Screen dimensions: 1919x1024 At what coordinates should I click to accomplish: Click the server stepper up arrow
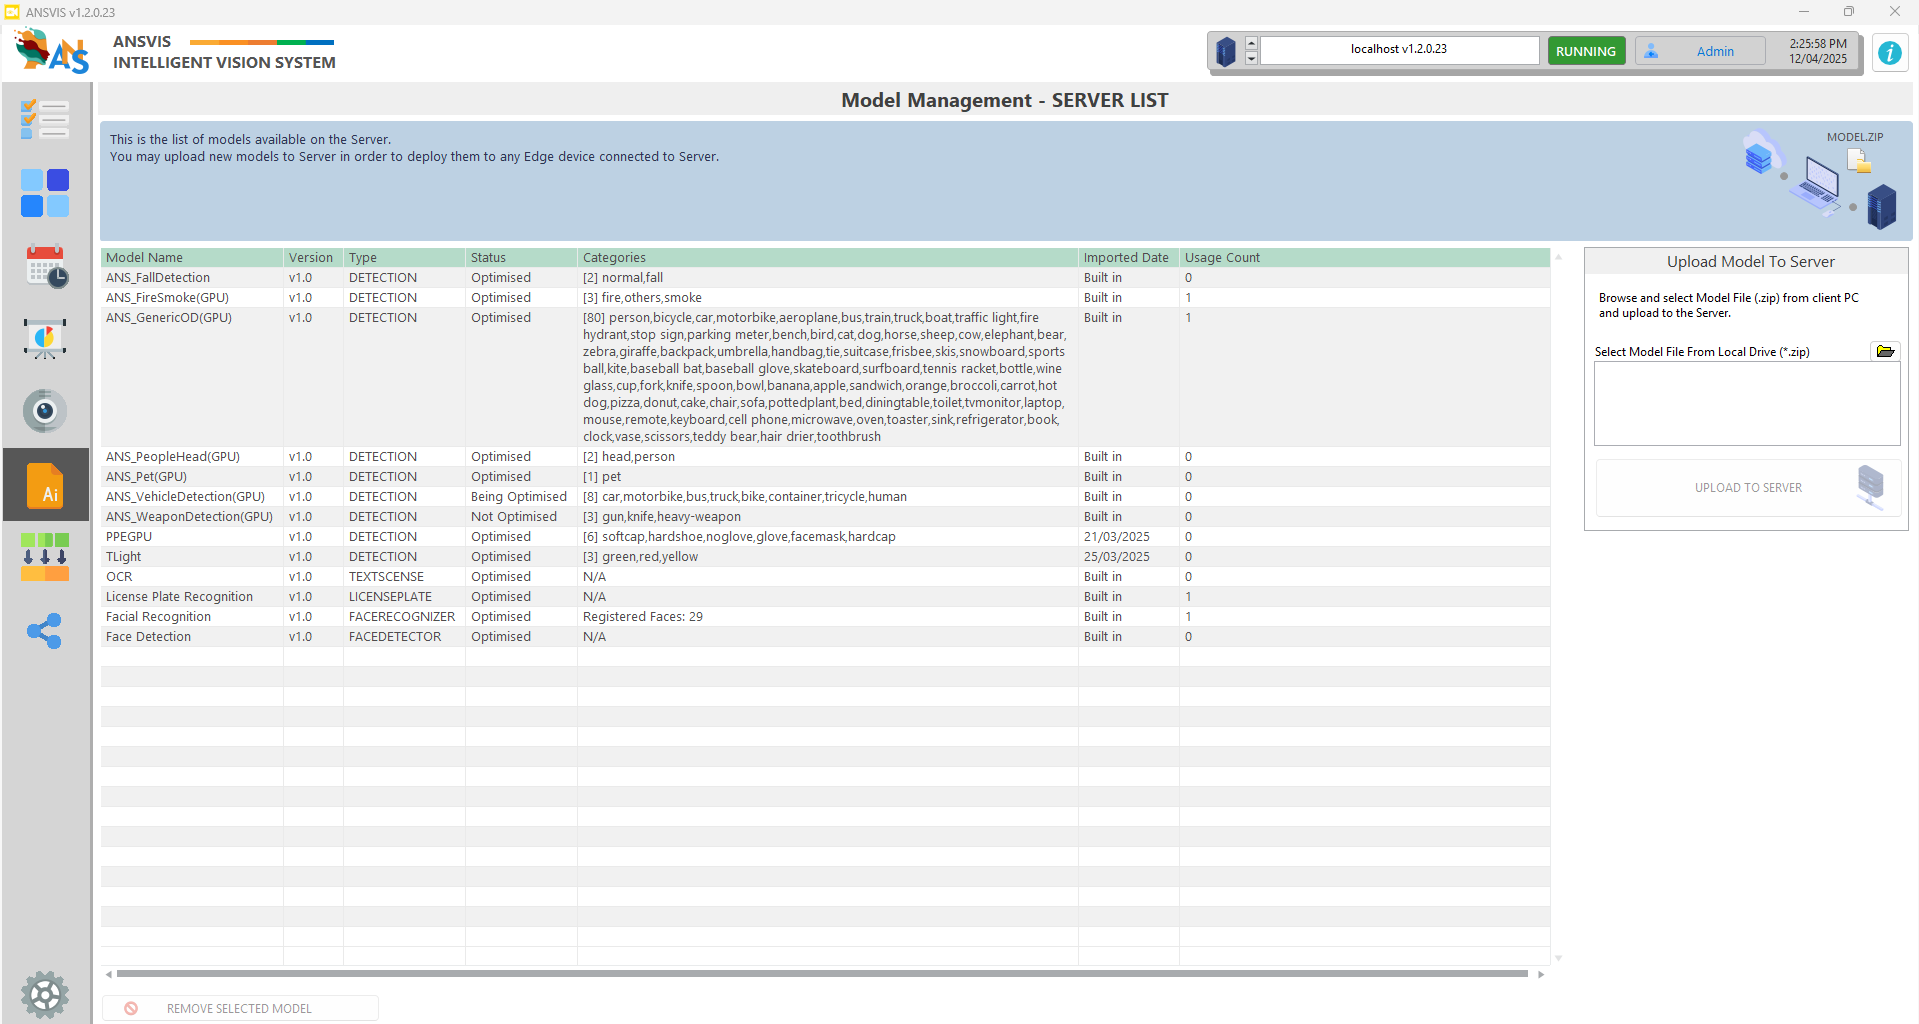(x=1251, y=44)
